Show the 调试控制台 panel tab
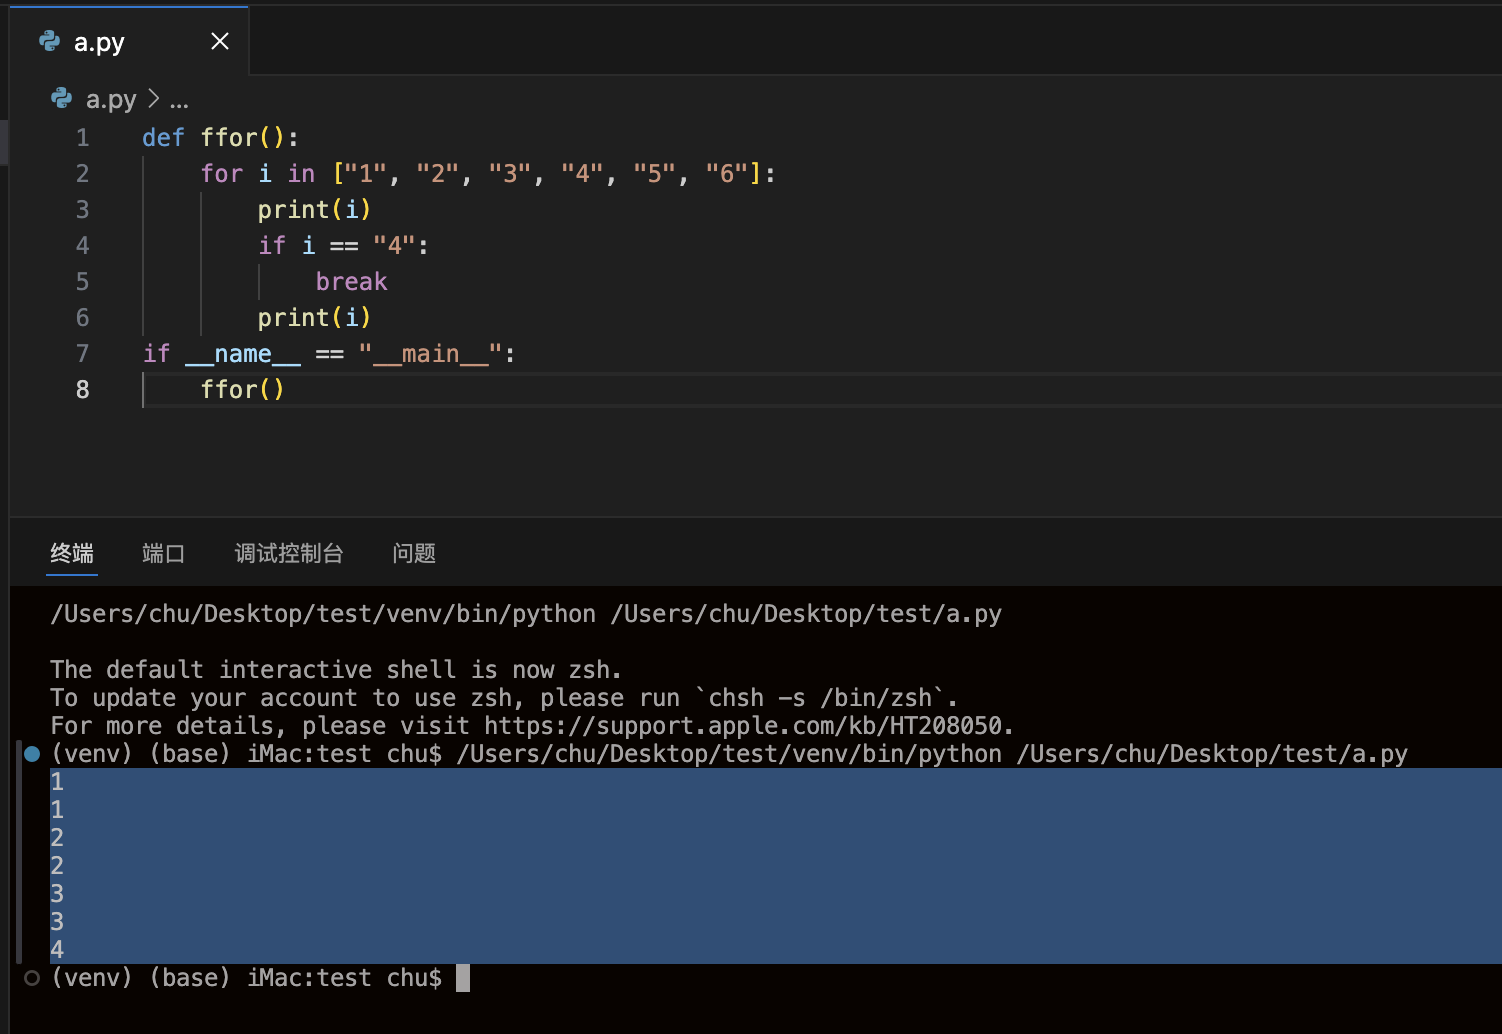This screenshot has height=1034, width=1502. [288, 553]
